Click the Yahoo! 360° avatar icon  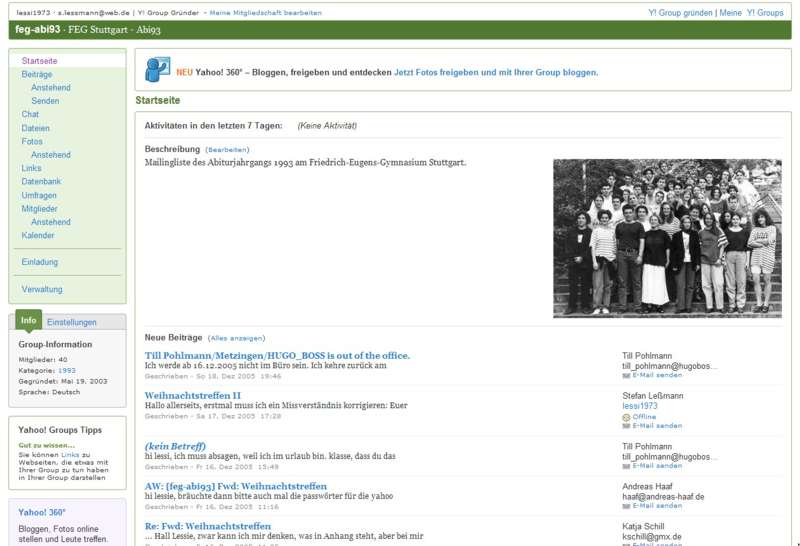(158, 69)
